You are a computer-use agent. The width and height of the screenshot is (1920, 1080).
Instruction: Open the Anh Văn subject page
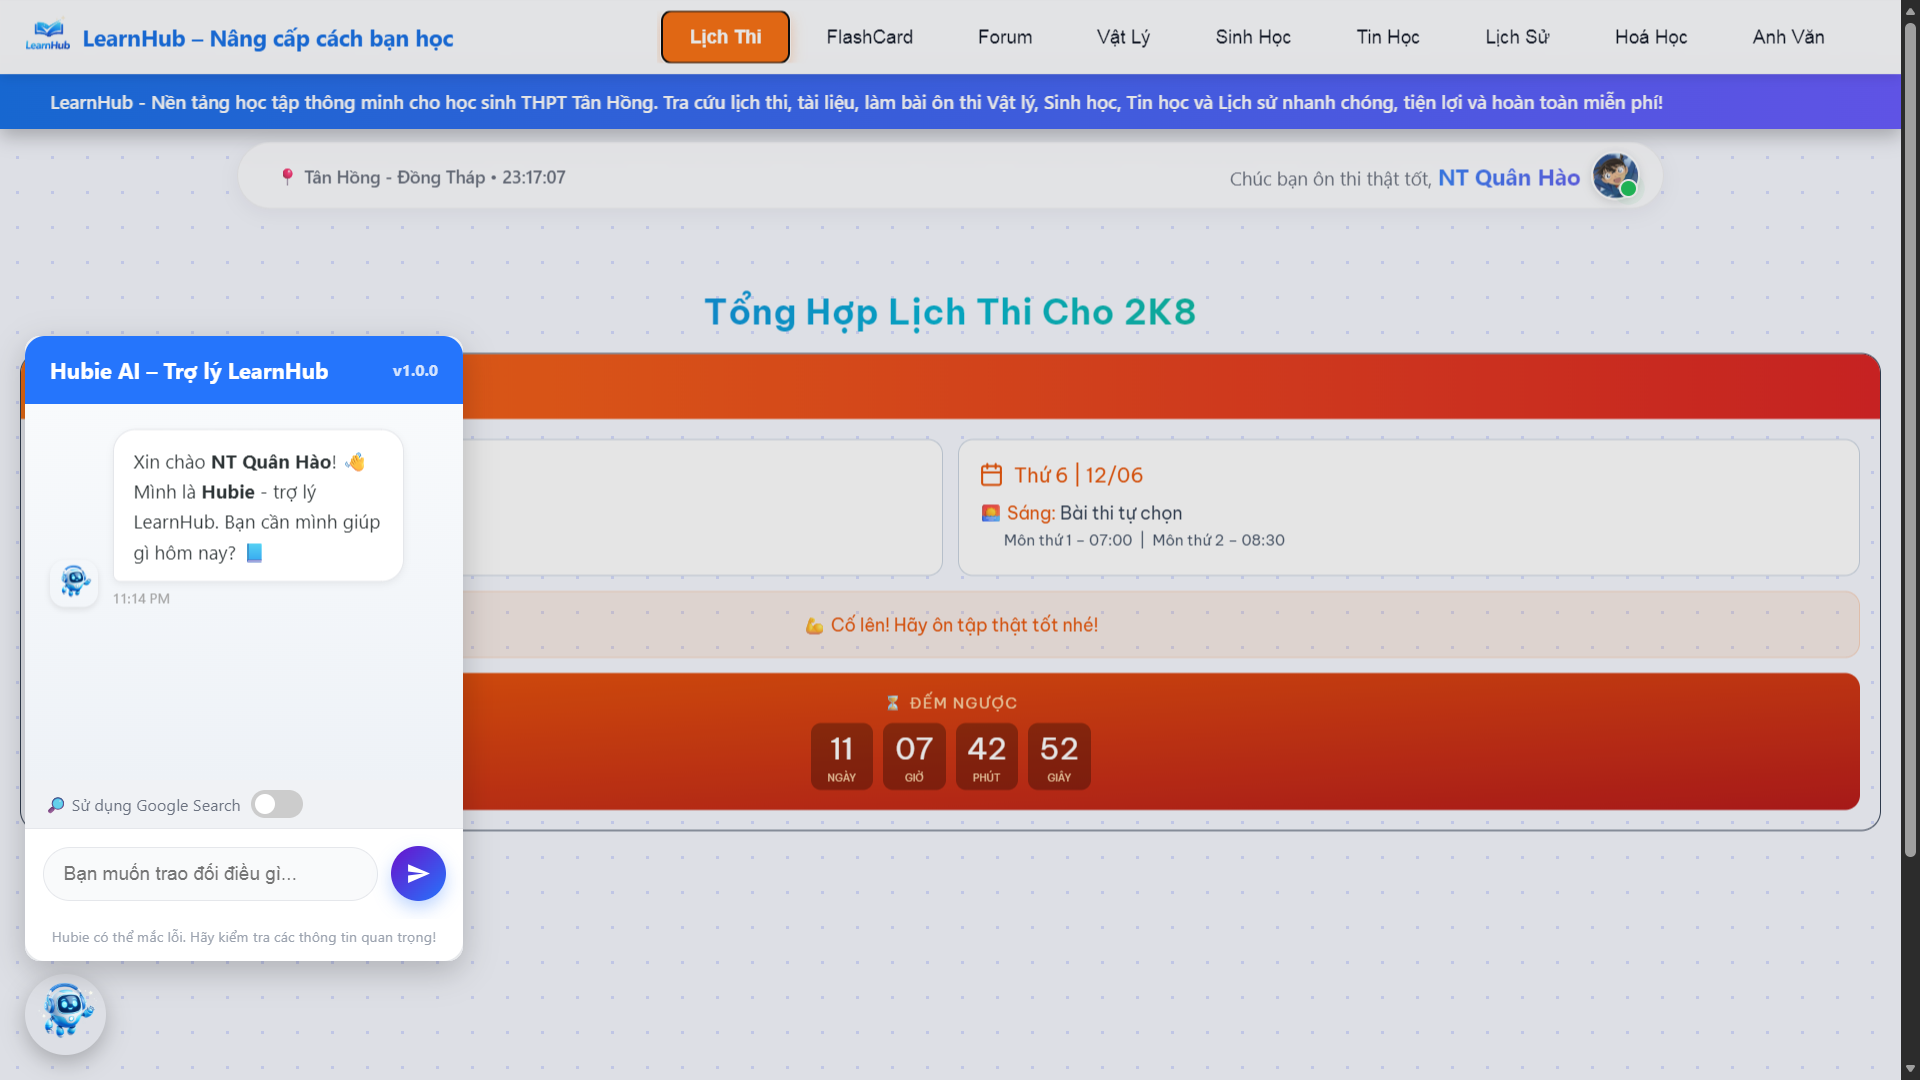pos(1788,37)
